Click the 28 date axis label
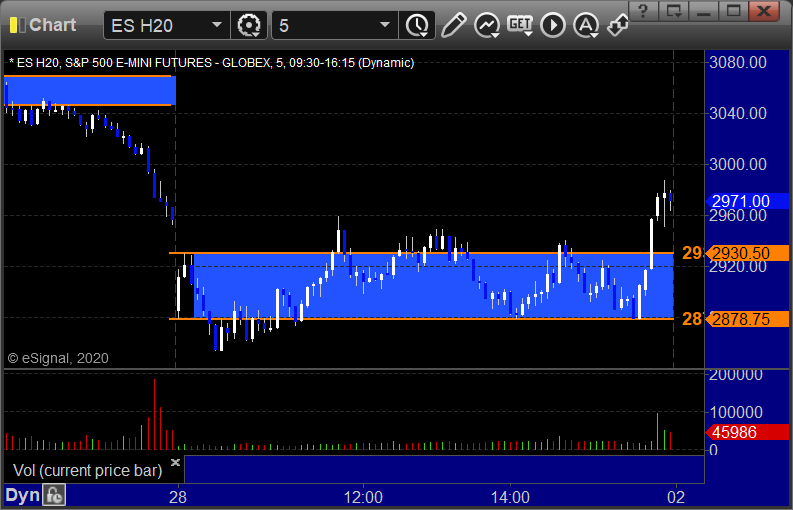The height and width of the screenshot is (510, 793). tap(178, 497)
